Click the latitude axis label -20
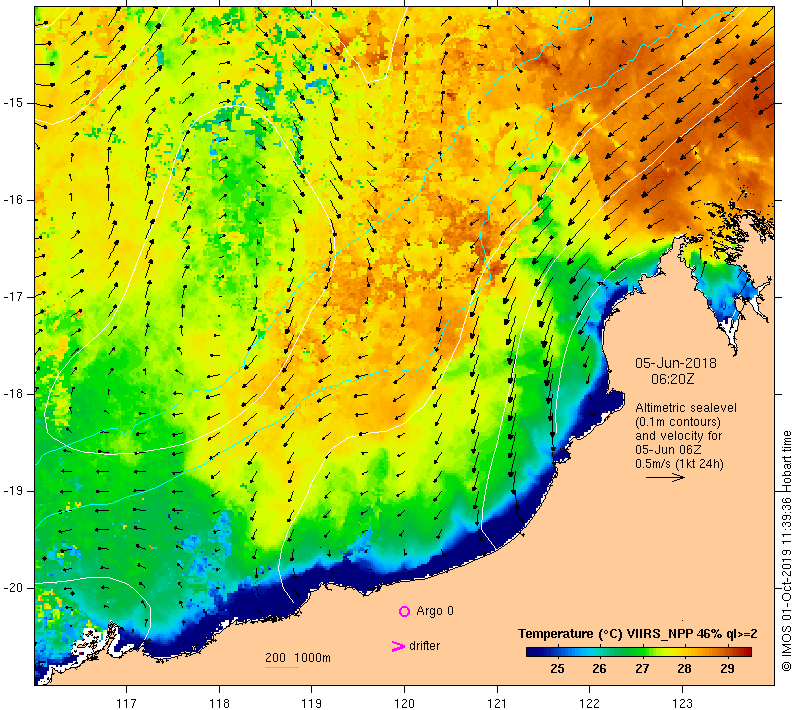The width and height of the screenshot is (800, 710). 12,588
